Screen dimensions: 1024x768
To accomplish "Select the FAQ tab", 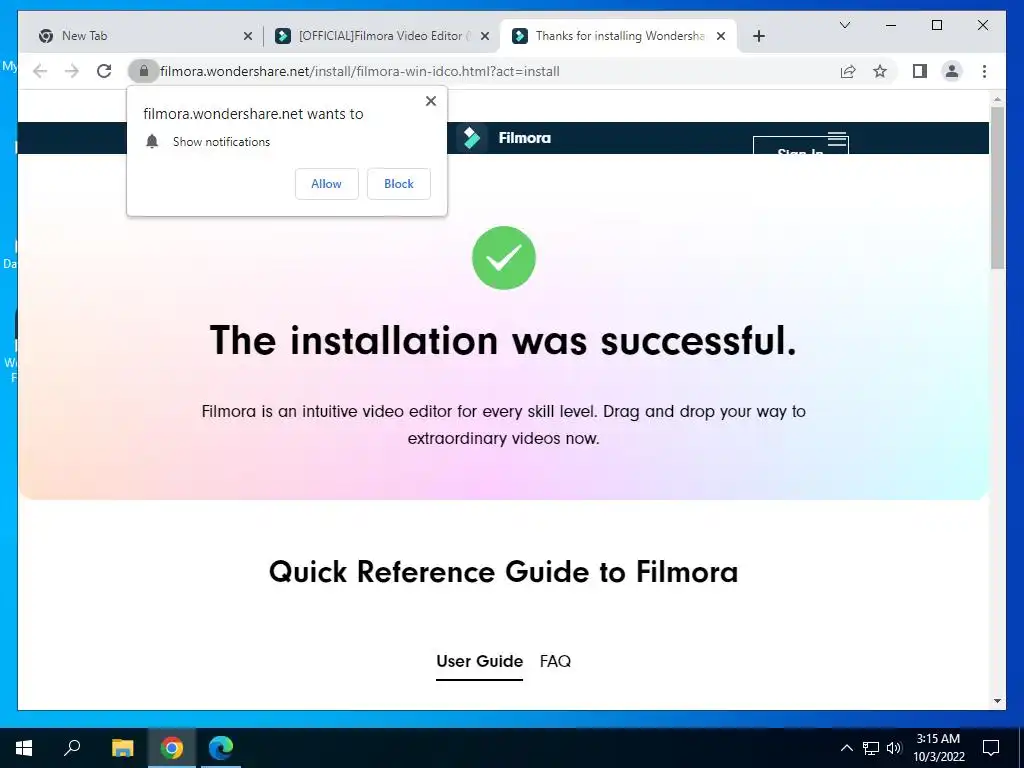I will [x=555, y=662].
